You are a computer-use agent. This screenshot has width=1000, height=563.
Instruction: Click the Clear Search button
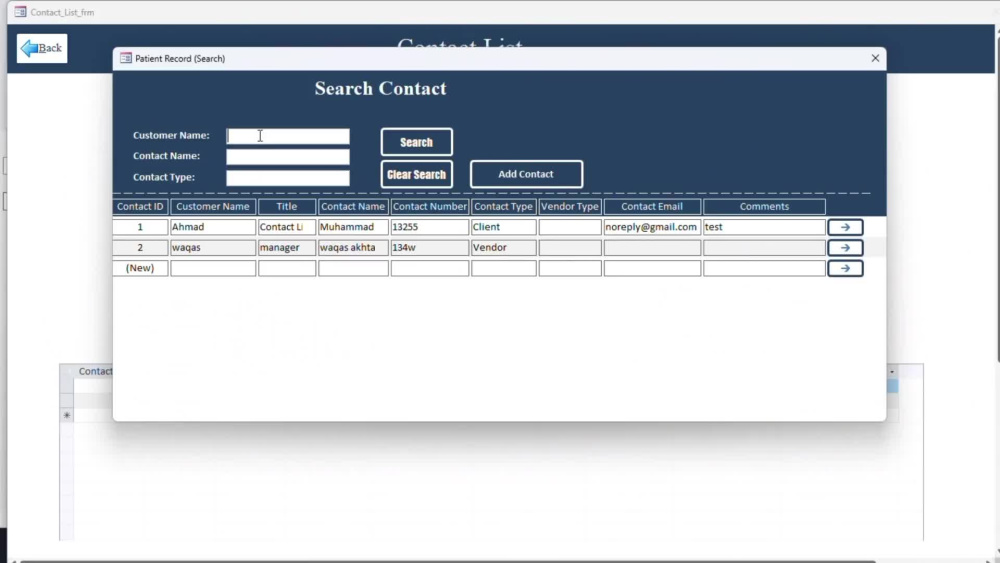point(416,175)
